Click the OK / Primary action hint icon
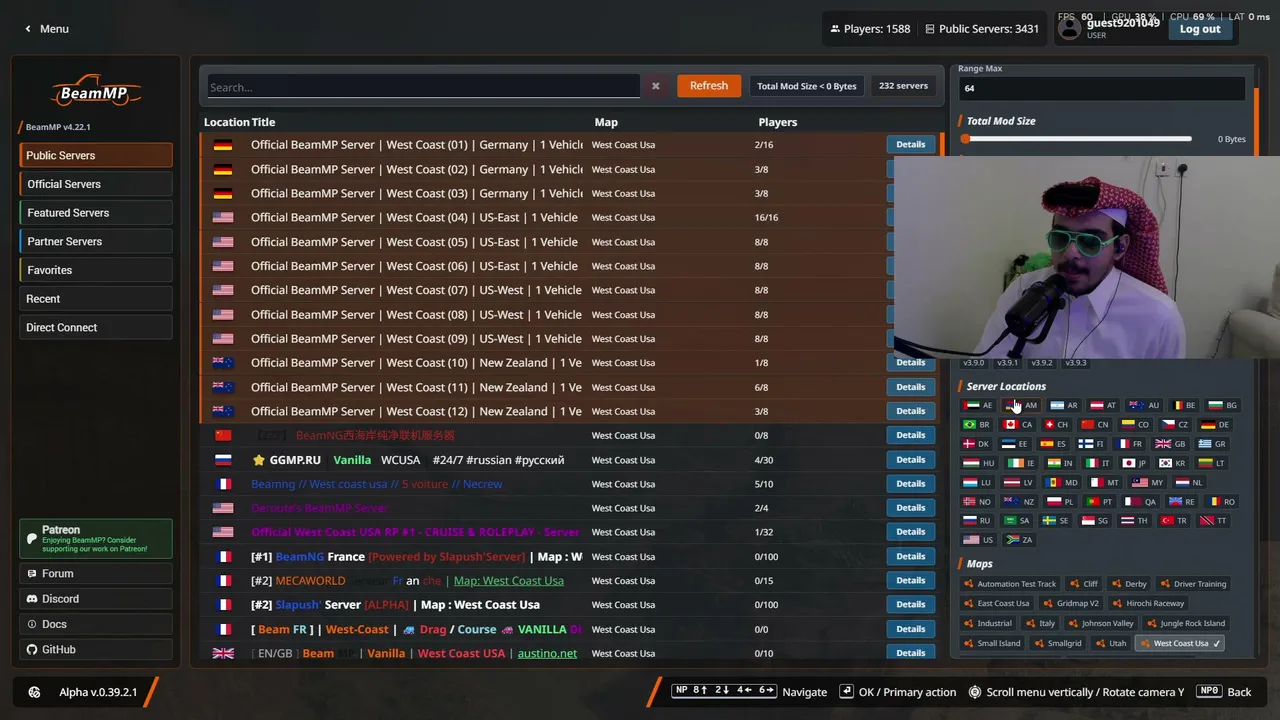 (x=847, y=692)
